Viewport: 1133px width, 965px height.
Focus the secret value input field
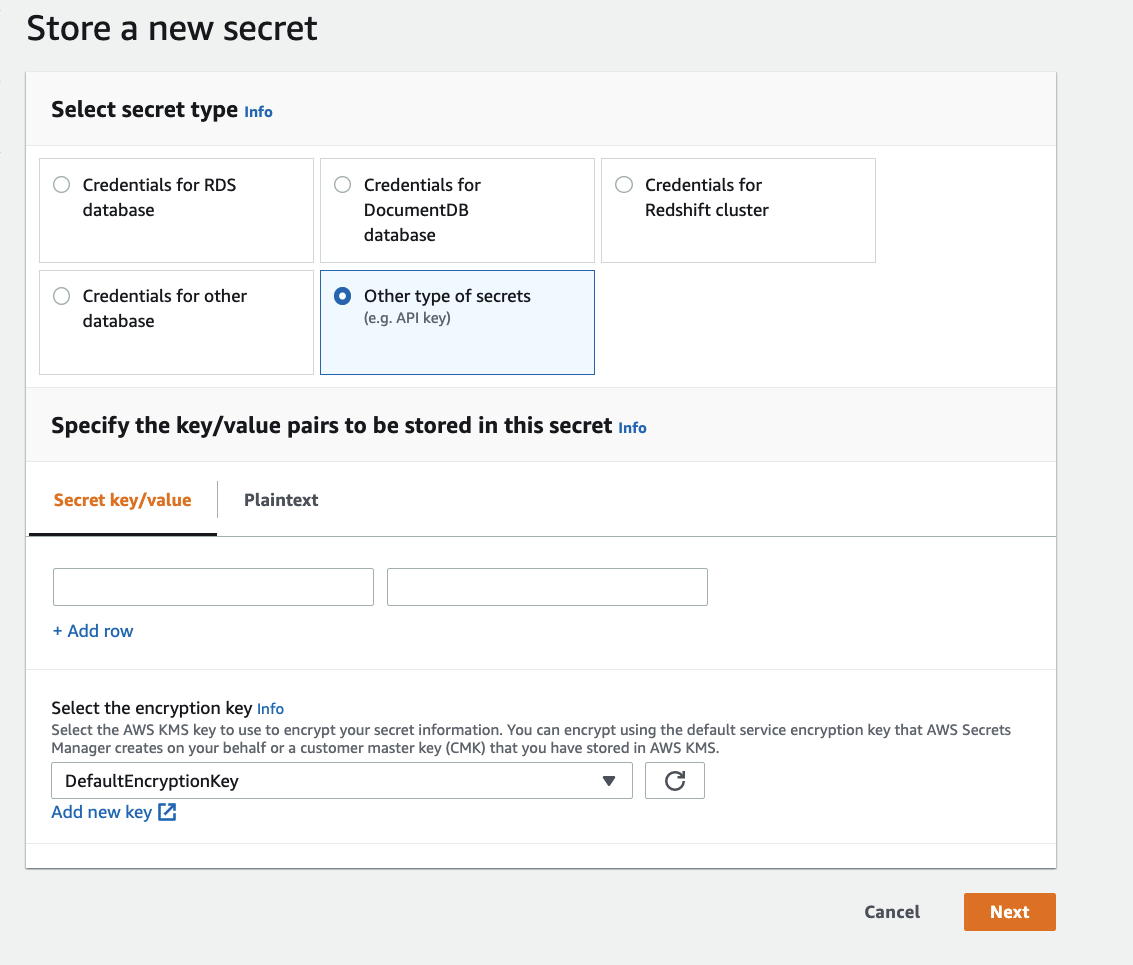coord(547,587)
